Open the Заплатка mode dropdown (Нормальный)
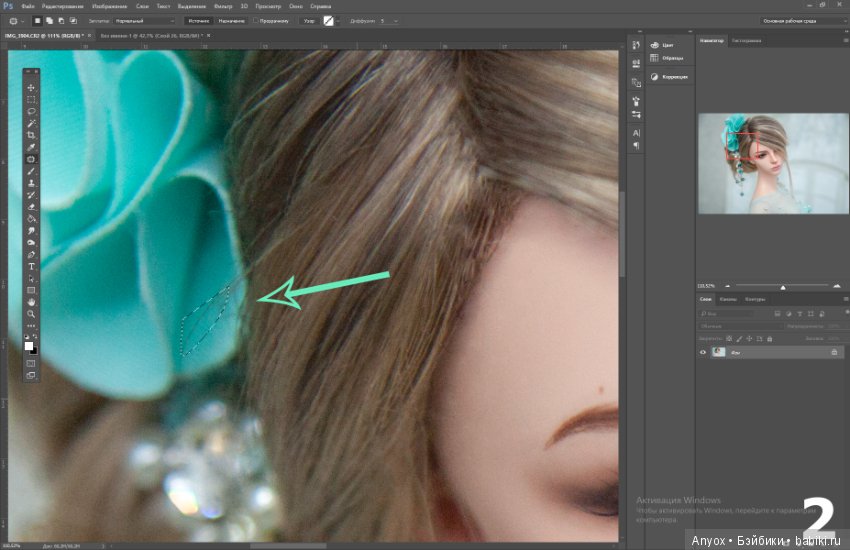 point(144,21)
